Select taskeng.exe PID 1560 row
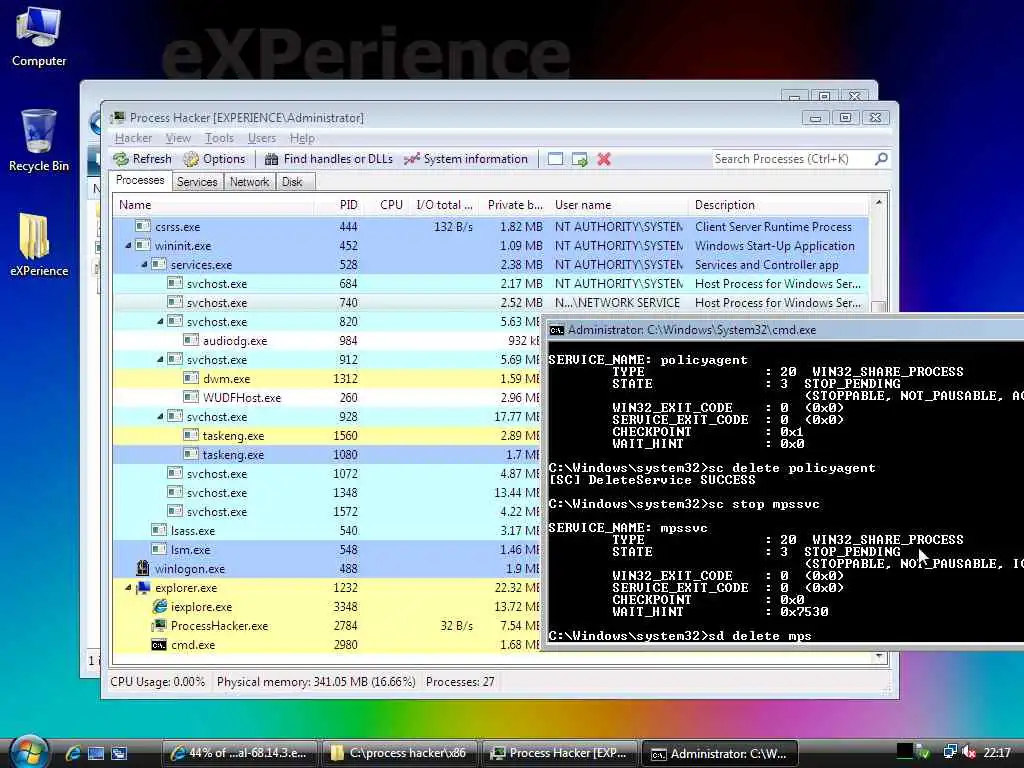The width and height of the screenshot is (1024, 768). coord(326,435)
